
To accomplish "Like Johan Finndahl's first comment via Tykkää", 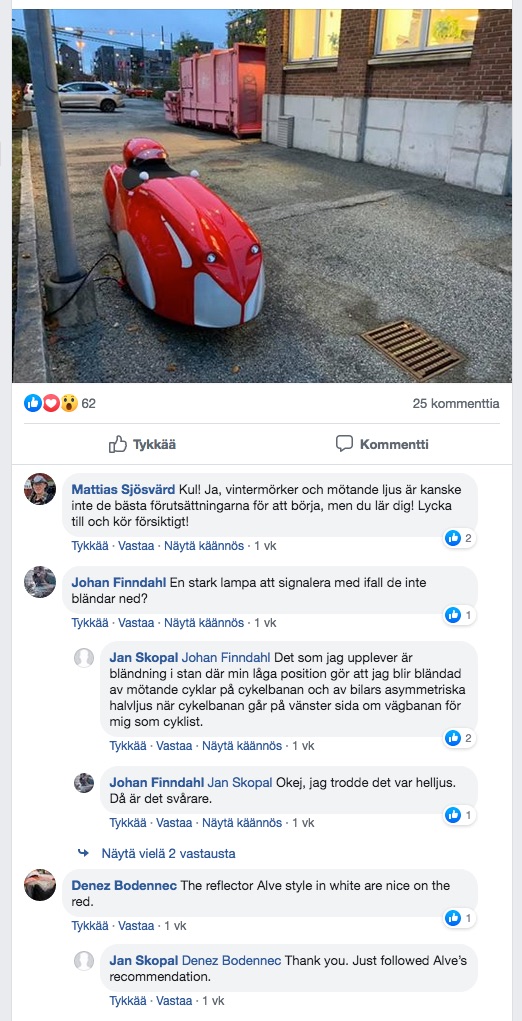I will [89, 622].
